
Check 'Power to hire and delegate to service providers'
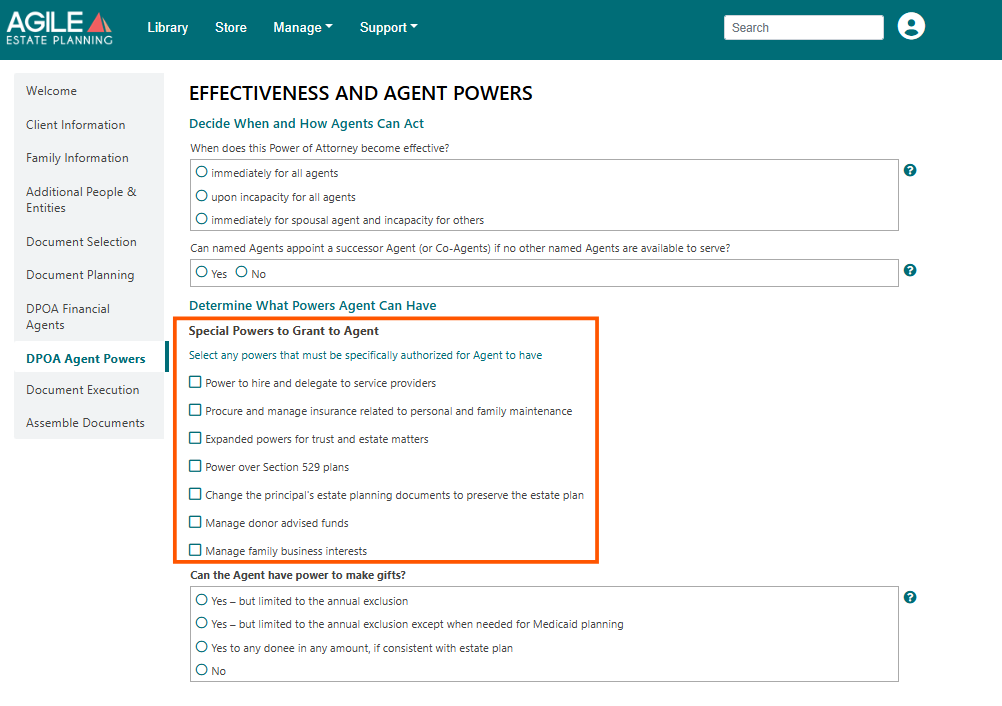click(x=195, y=382)
